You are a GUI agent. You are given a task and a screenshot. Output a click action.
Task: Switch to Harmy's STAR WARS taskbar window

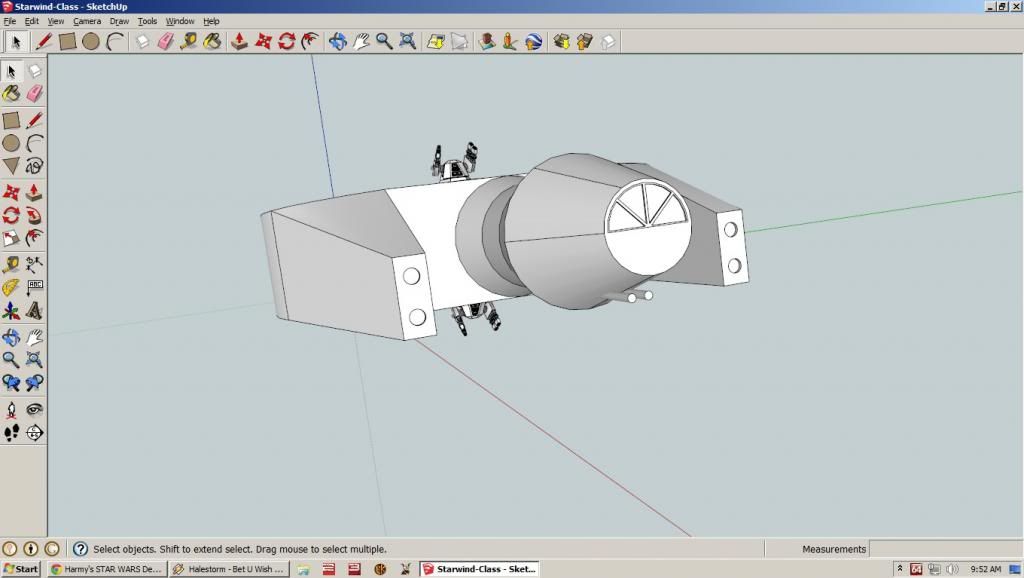(x=106, y=569)
